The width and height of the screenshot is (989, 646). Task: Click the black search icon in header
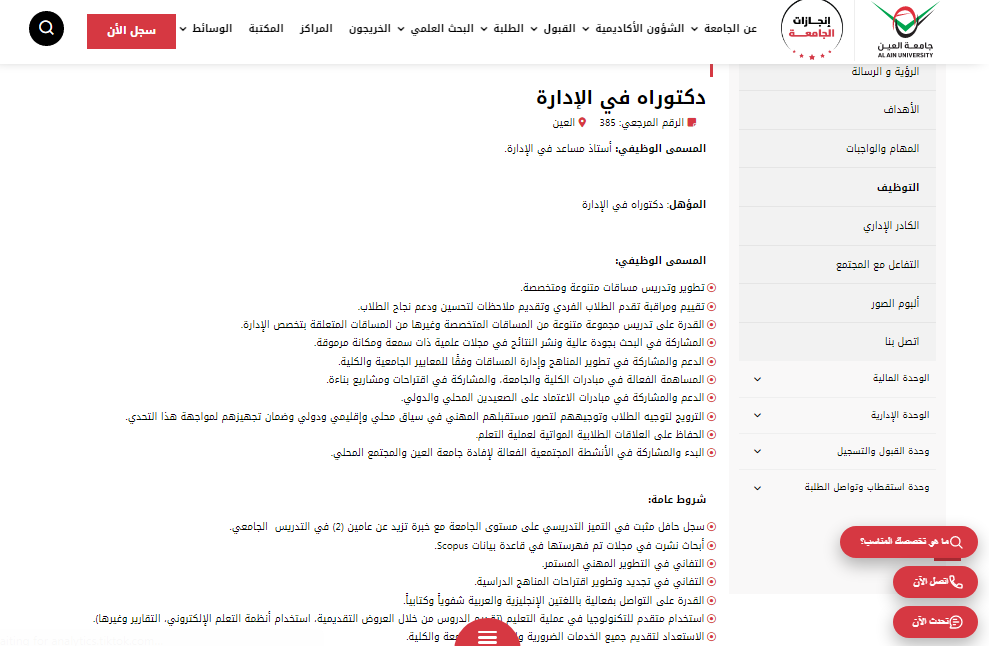[46, 29]
